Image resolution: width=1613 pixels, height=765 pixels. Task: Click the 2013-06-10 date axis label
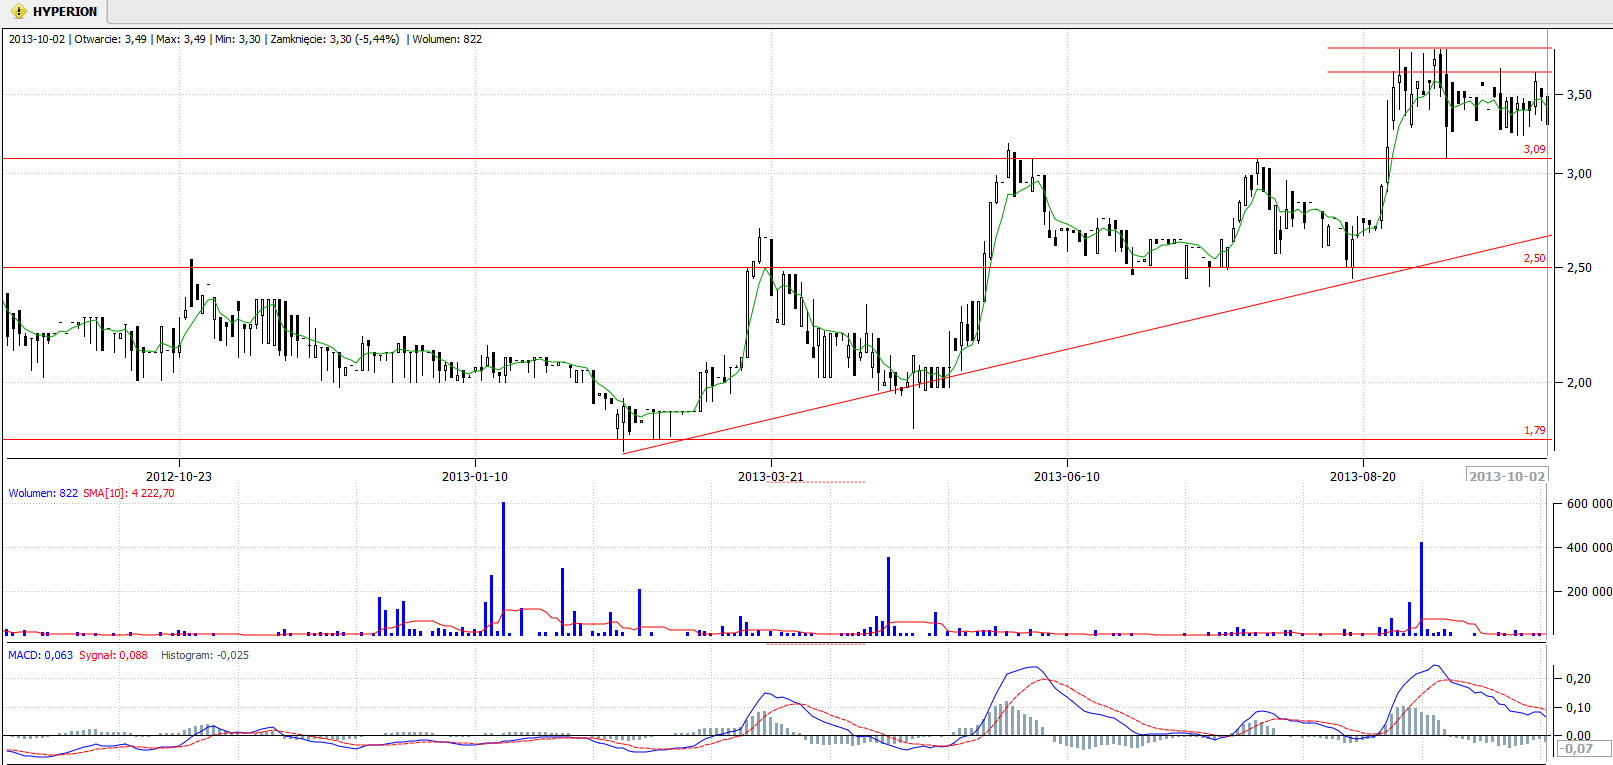(x=1067, y=476)
